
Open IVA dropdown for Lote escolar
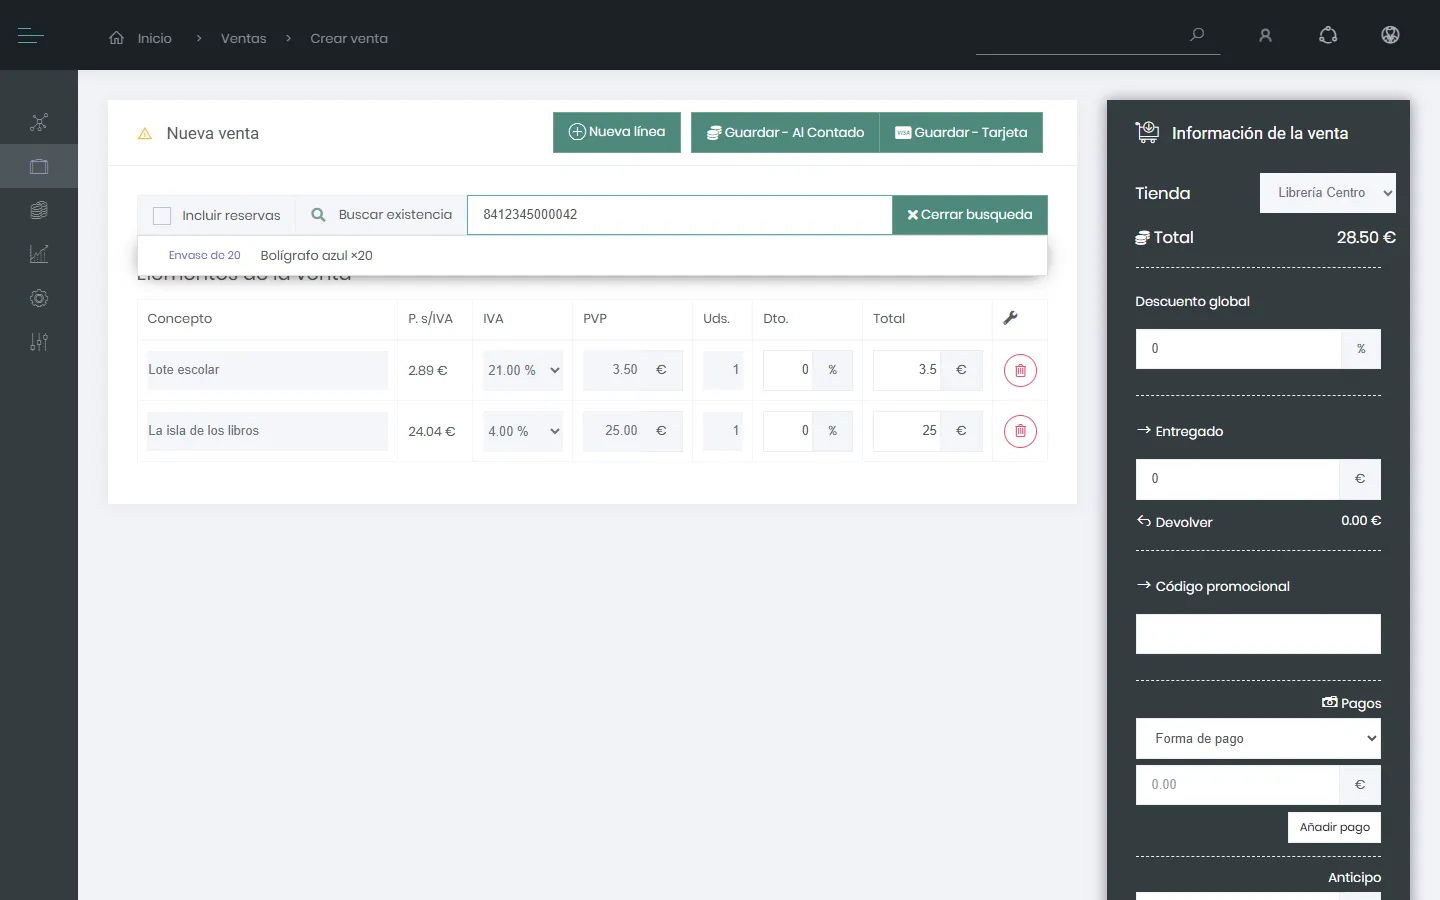click(x=523, y=370)
